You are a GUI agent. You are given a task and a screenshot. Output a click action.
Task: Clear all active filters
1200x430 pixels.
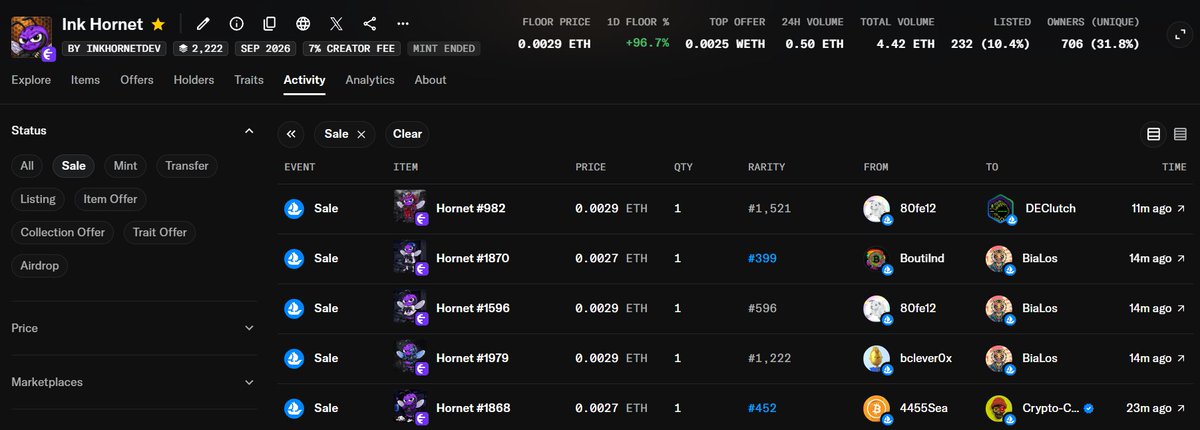[407, 134]
